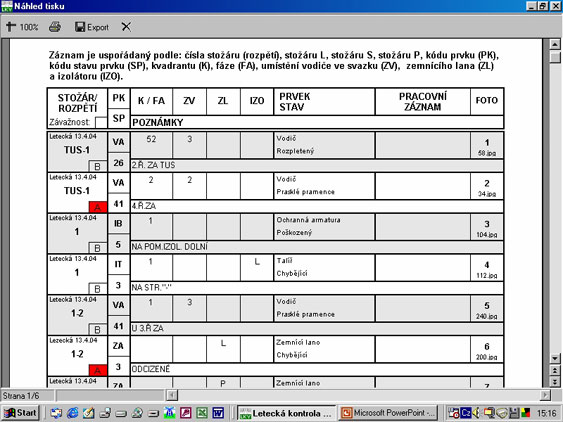Click the printer icon to print
The height and width of the screenshot is (422, 563).
click(x=55, y=27)
